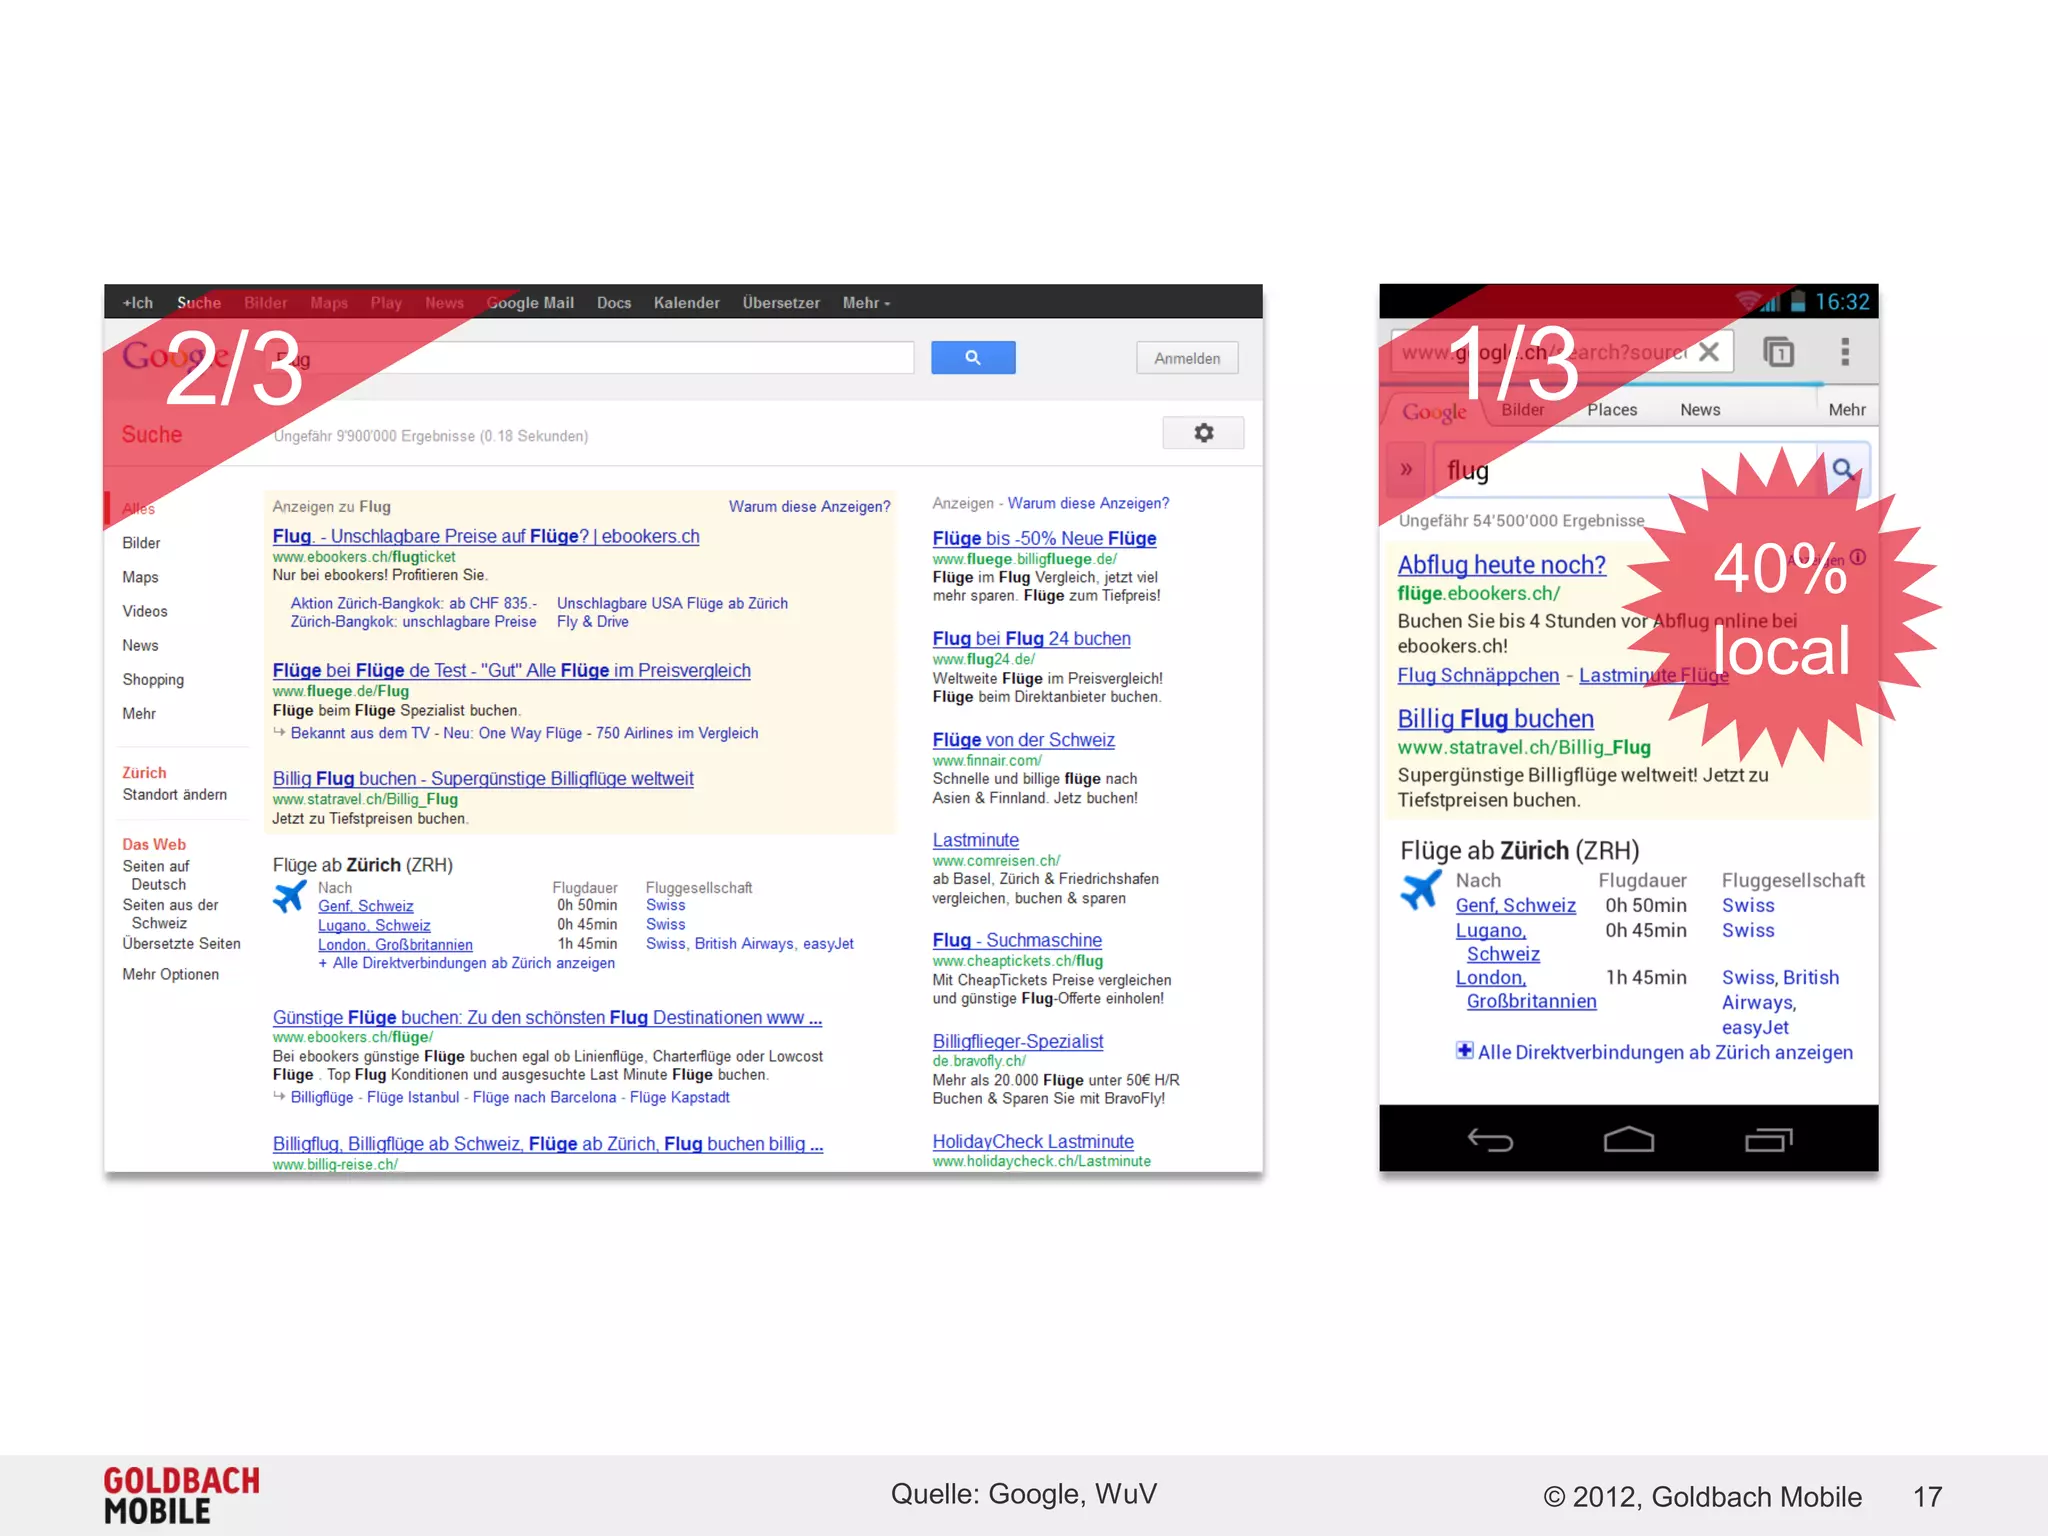Open 'Flüge bei Flüge.de Test' ad
Screen dimensions: 2048x1536
coord(511,670)
